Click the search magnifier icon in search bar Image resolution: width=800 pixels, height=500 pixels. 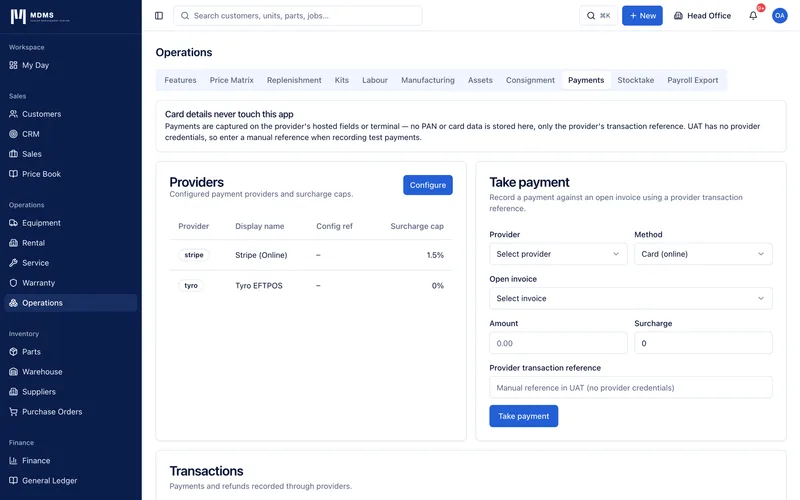coord(185,16)
